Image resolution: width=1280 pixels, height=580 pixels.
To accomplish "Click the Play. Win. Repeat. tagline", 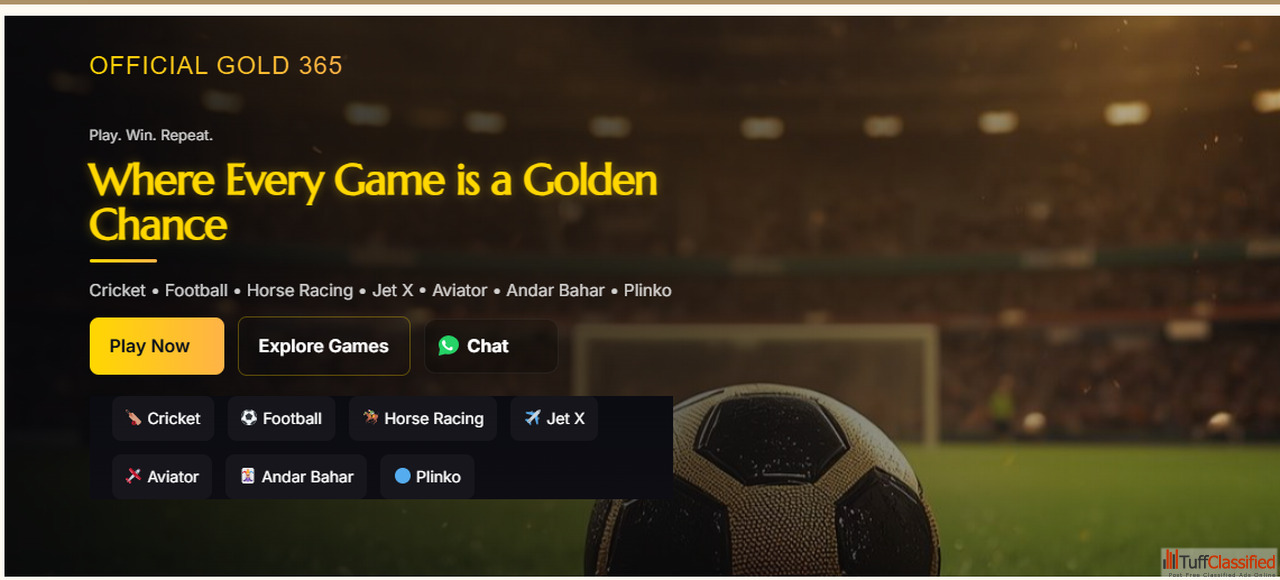I will click(151, 135).
